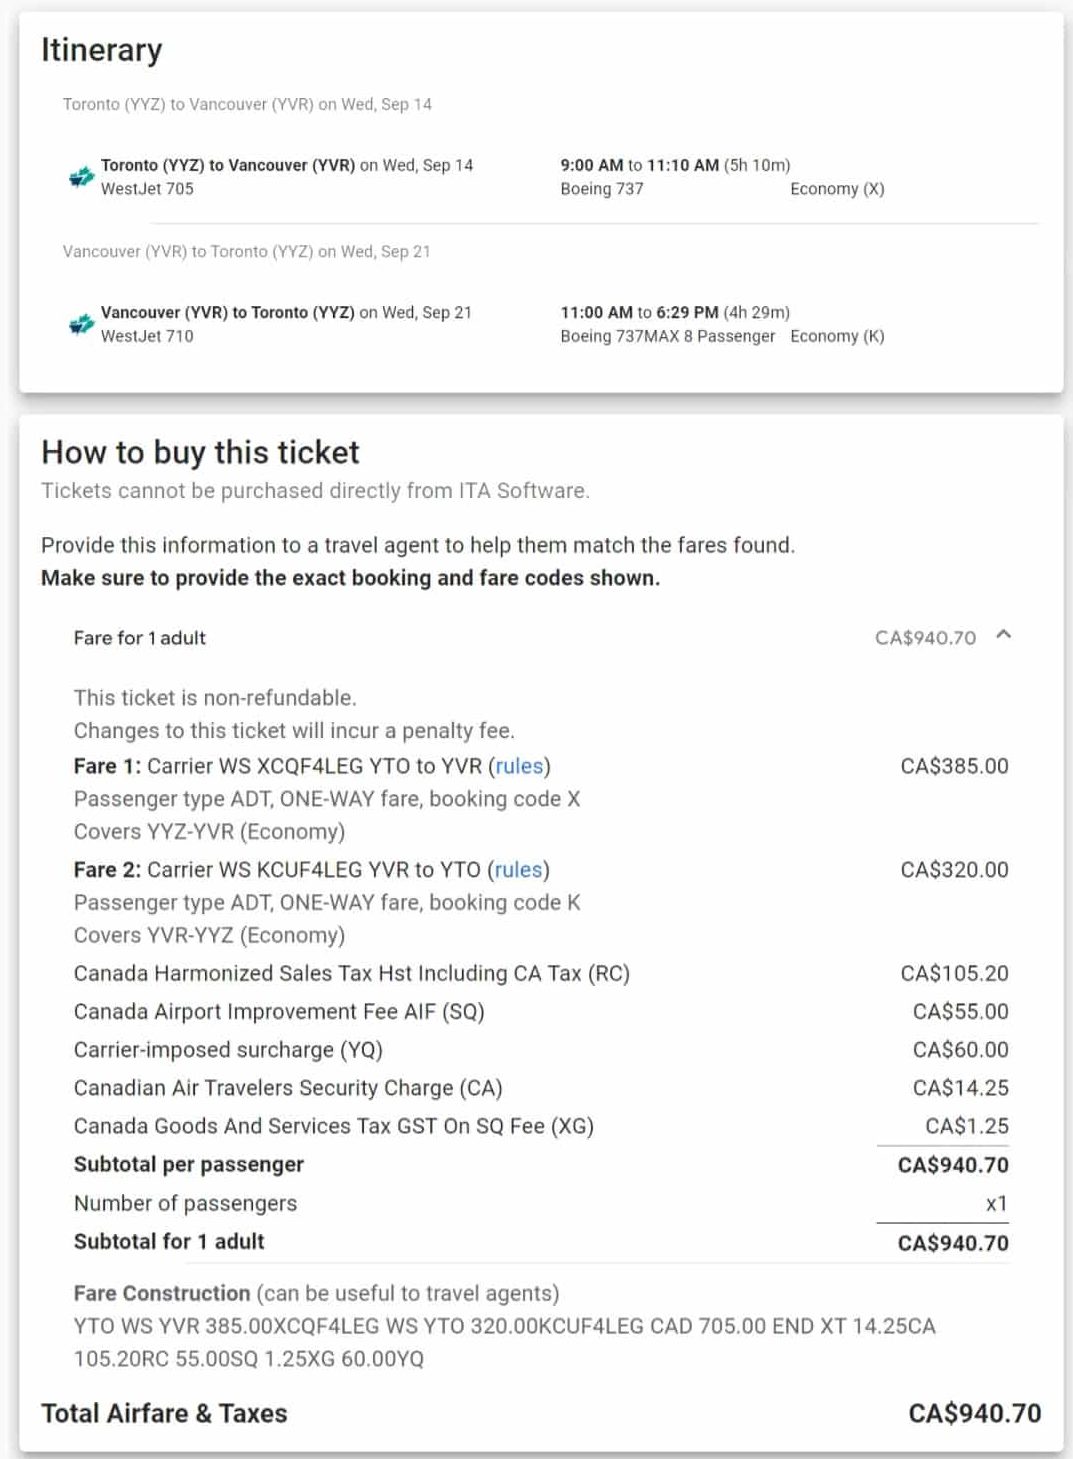
Task: Click the Total Airfare & Taxes amount
Action: pyautogui.click(x=974, y=1413)
